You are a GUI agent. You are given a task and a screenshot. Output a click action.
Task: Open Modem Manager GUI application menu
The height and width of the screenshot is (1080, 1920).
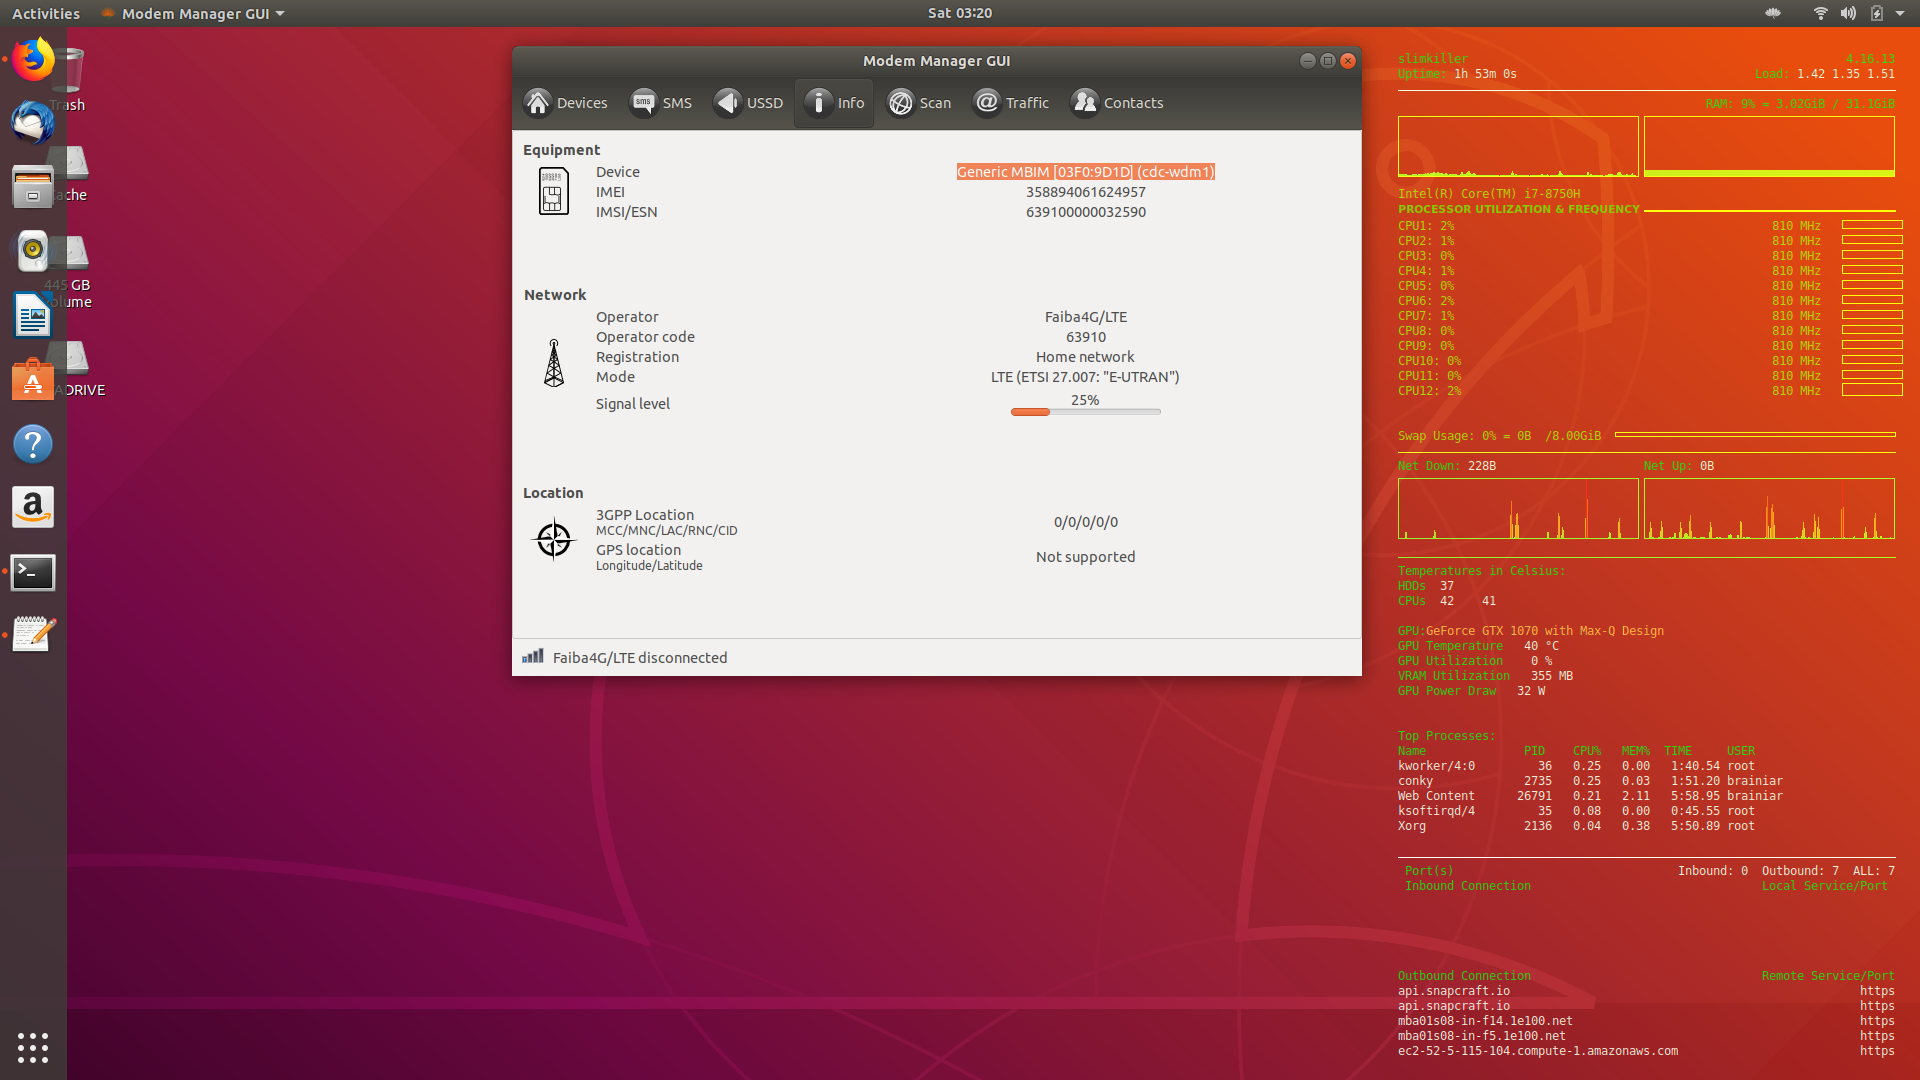tap(195, 13)
